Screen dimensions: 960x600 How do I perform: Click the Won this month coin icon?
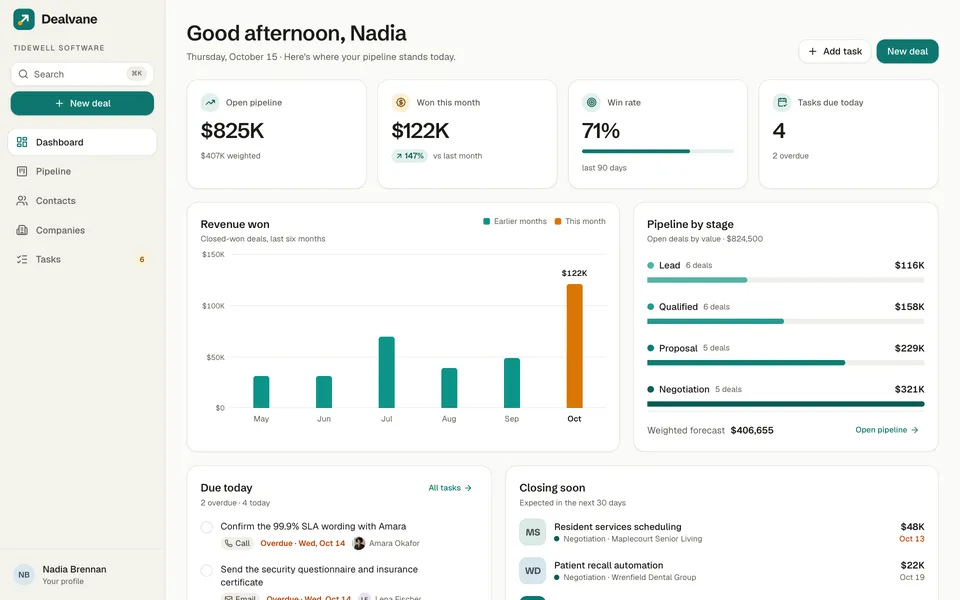point(400,102)
